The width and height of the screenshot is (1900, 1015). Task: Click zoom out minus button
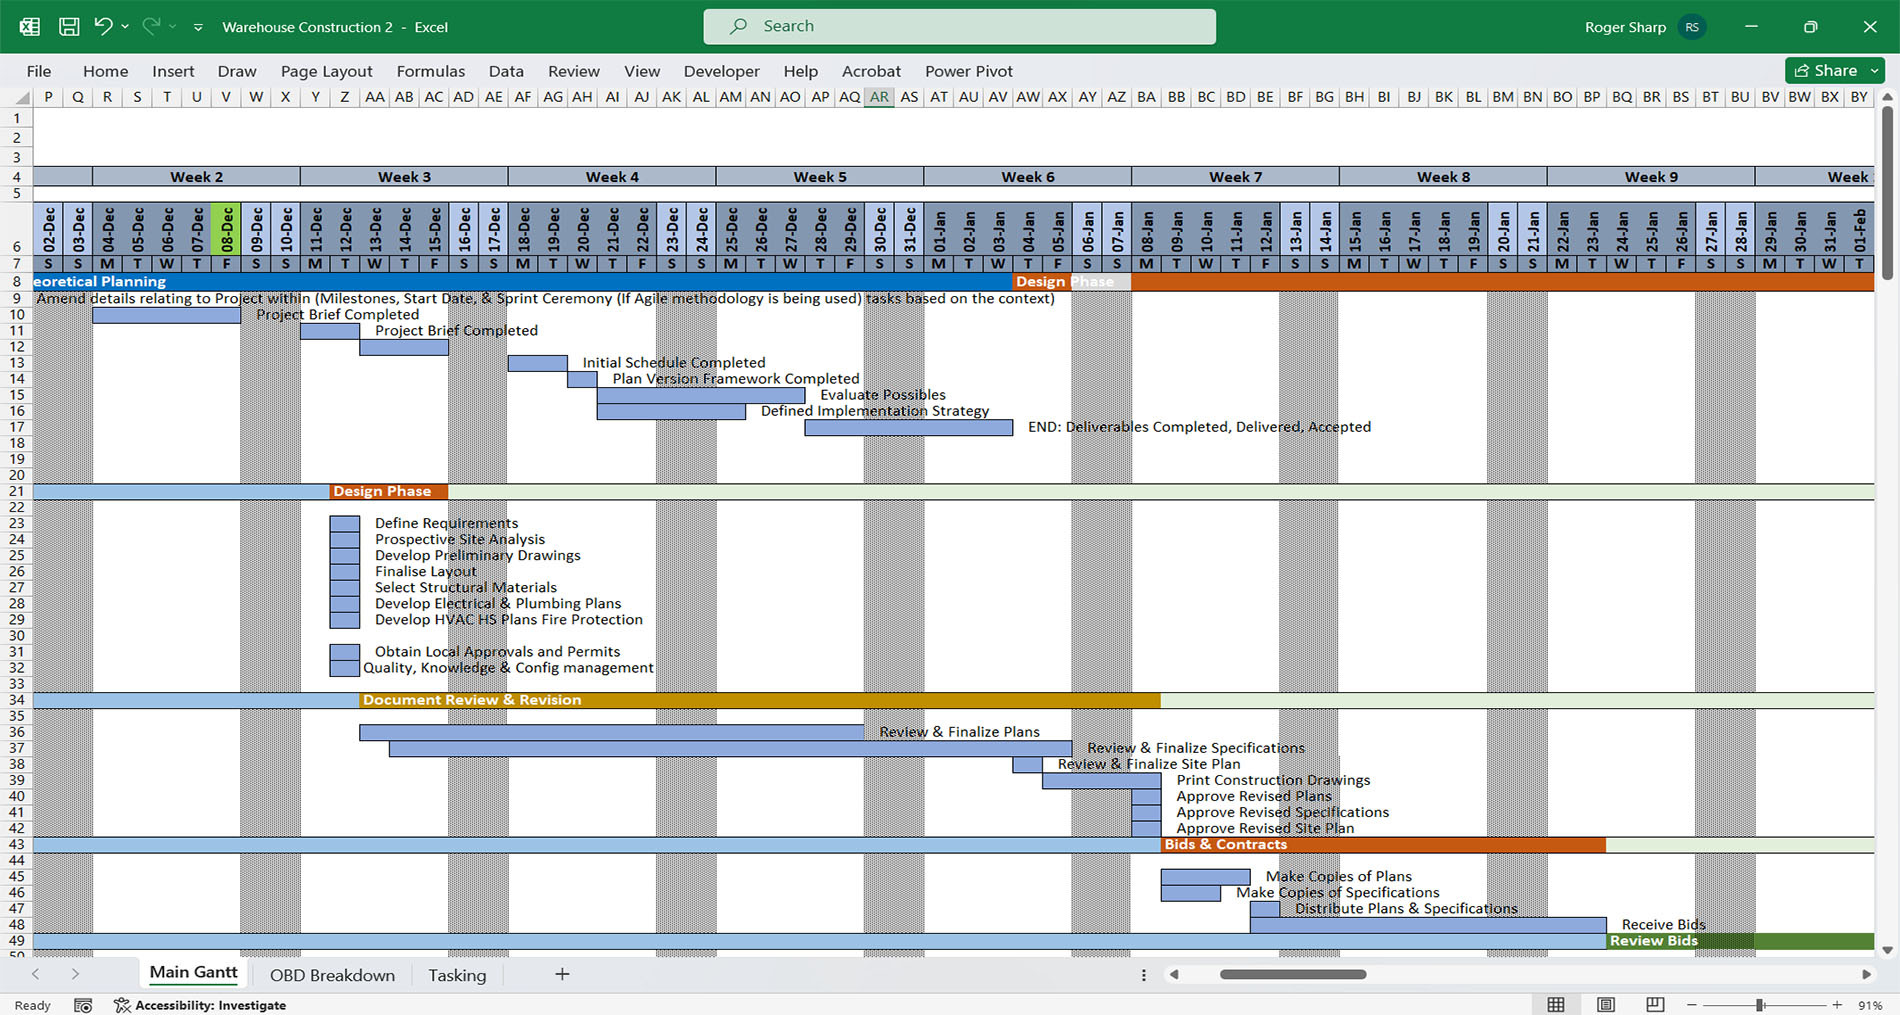pos(1692,1005)
